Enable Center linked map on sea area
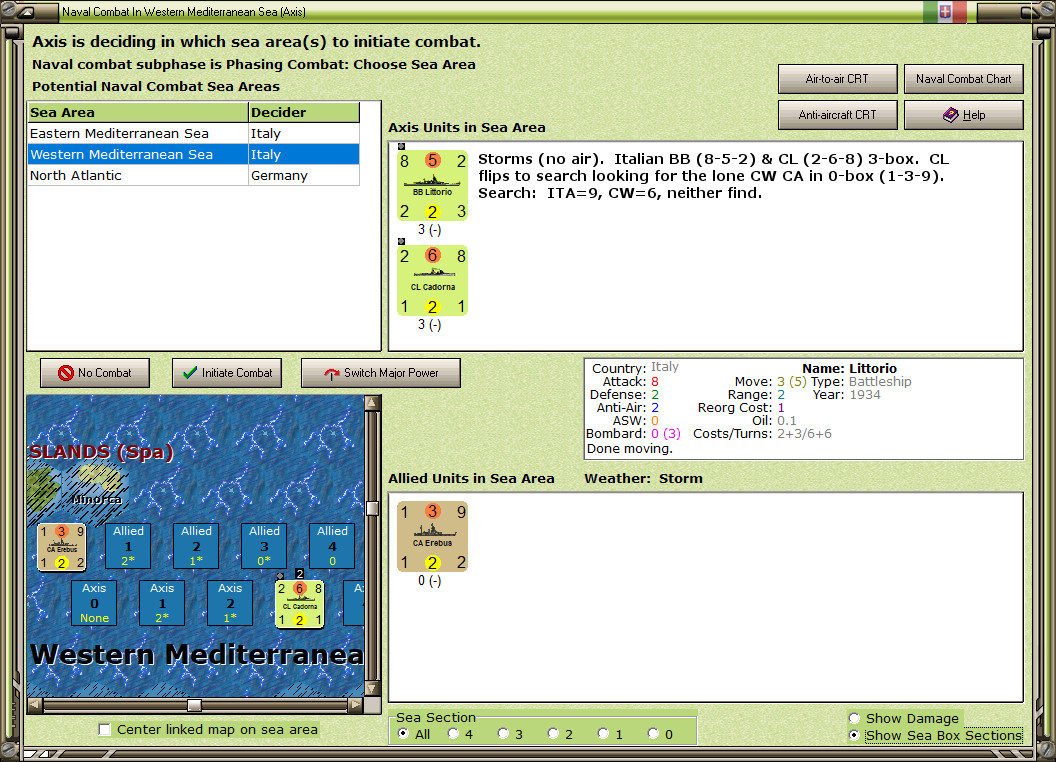Image resolution: width=1056 pixels, height=762 pixels. 104,730
